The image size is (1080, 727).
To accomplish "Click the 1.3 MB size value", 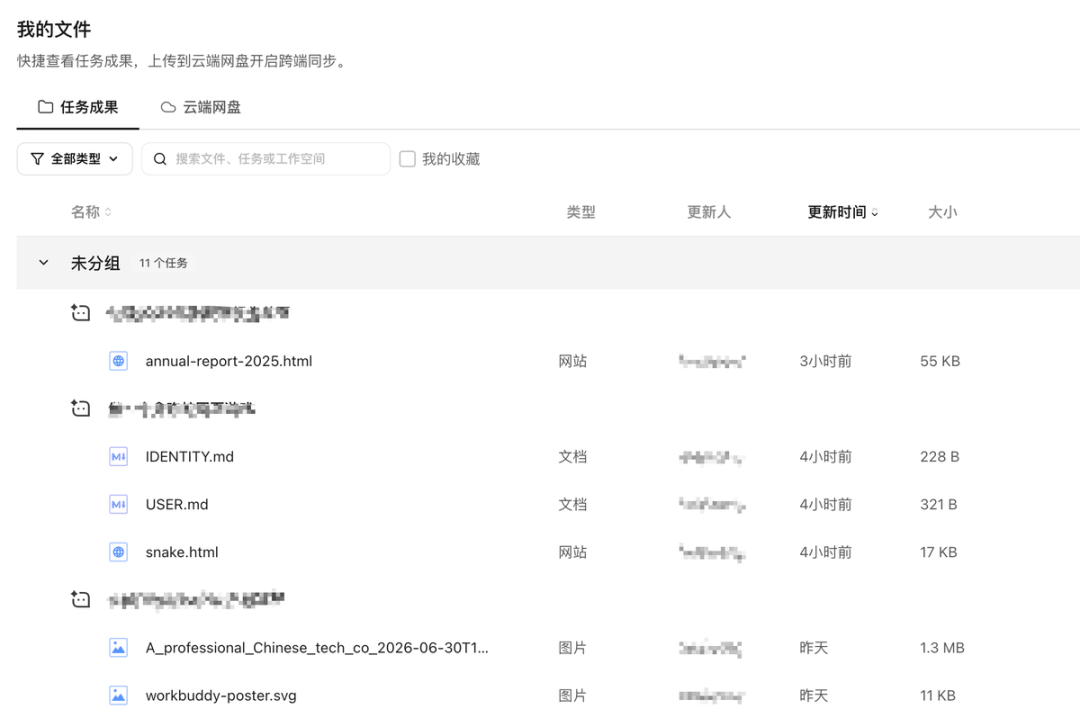I will click(x=942, y=648).
